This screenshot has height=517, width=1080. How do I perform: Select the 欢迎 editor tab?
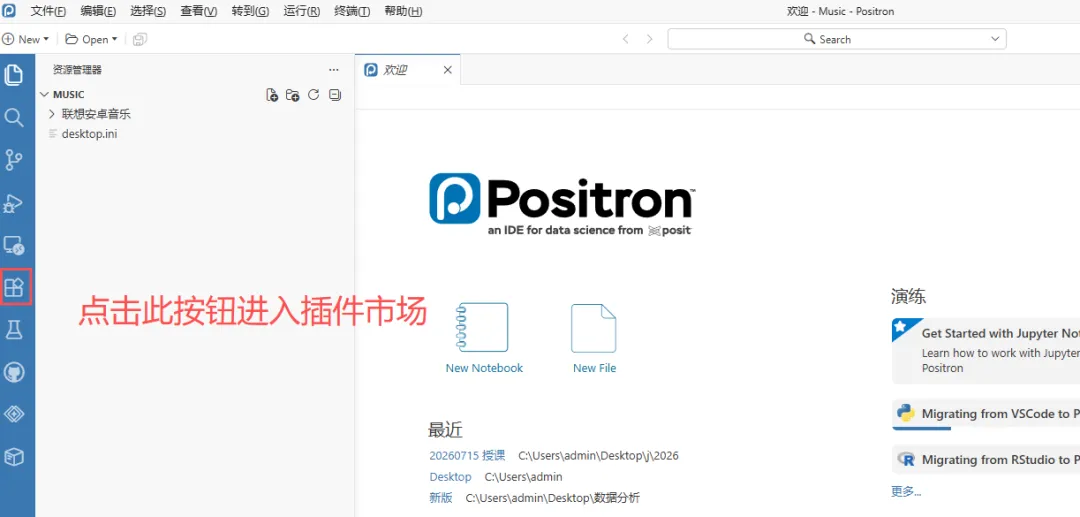pyautogui.click(x=408, y=70)
